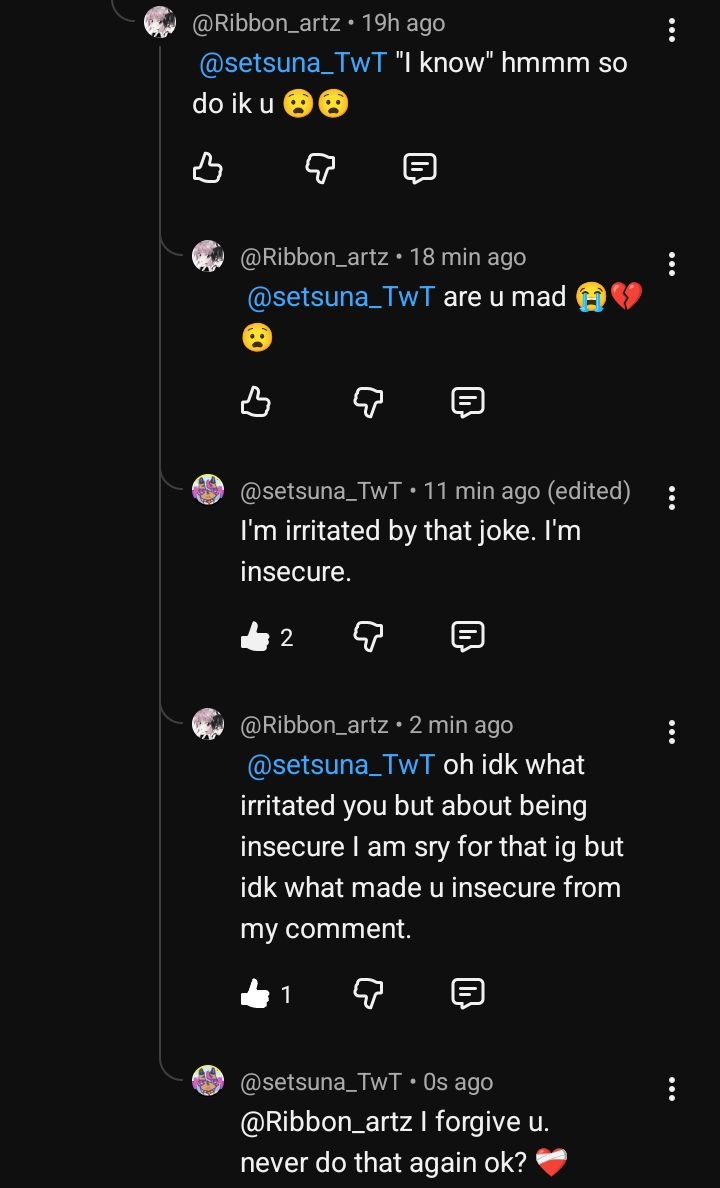Screen dimensions: 720x1188
Task: Open more options for the 2 min ago comment
Action: click(672, 732)
